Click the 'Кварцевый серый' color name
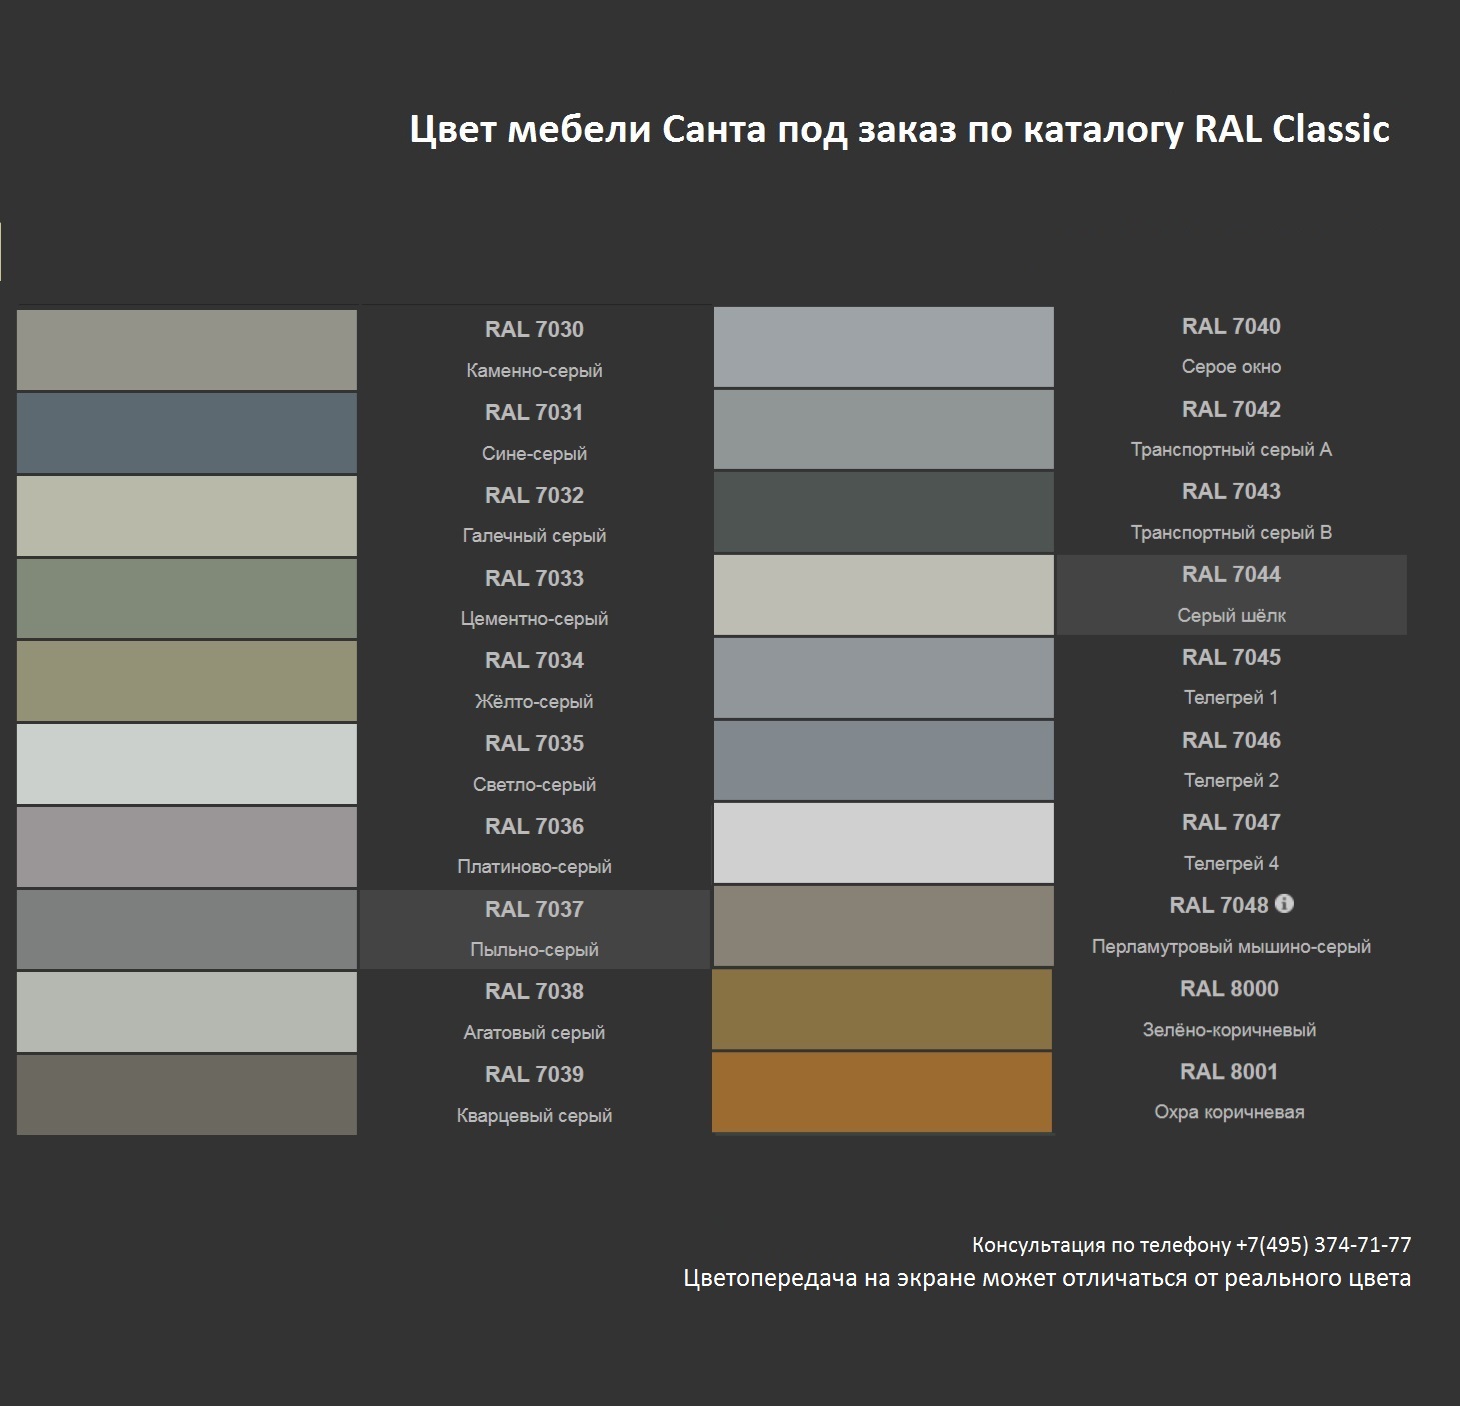This screenshot has width=1460, height=1406. 534,1116
